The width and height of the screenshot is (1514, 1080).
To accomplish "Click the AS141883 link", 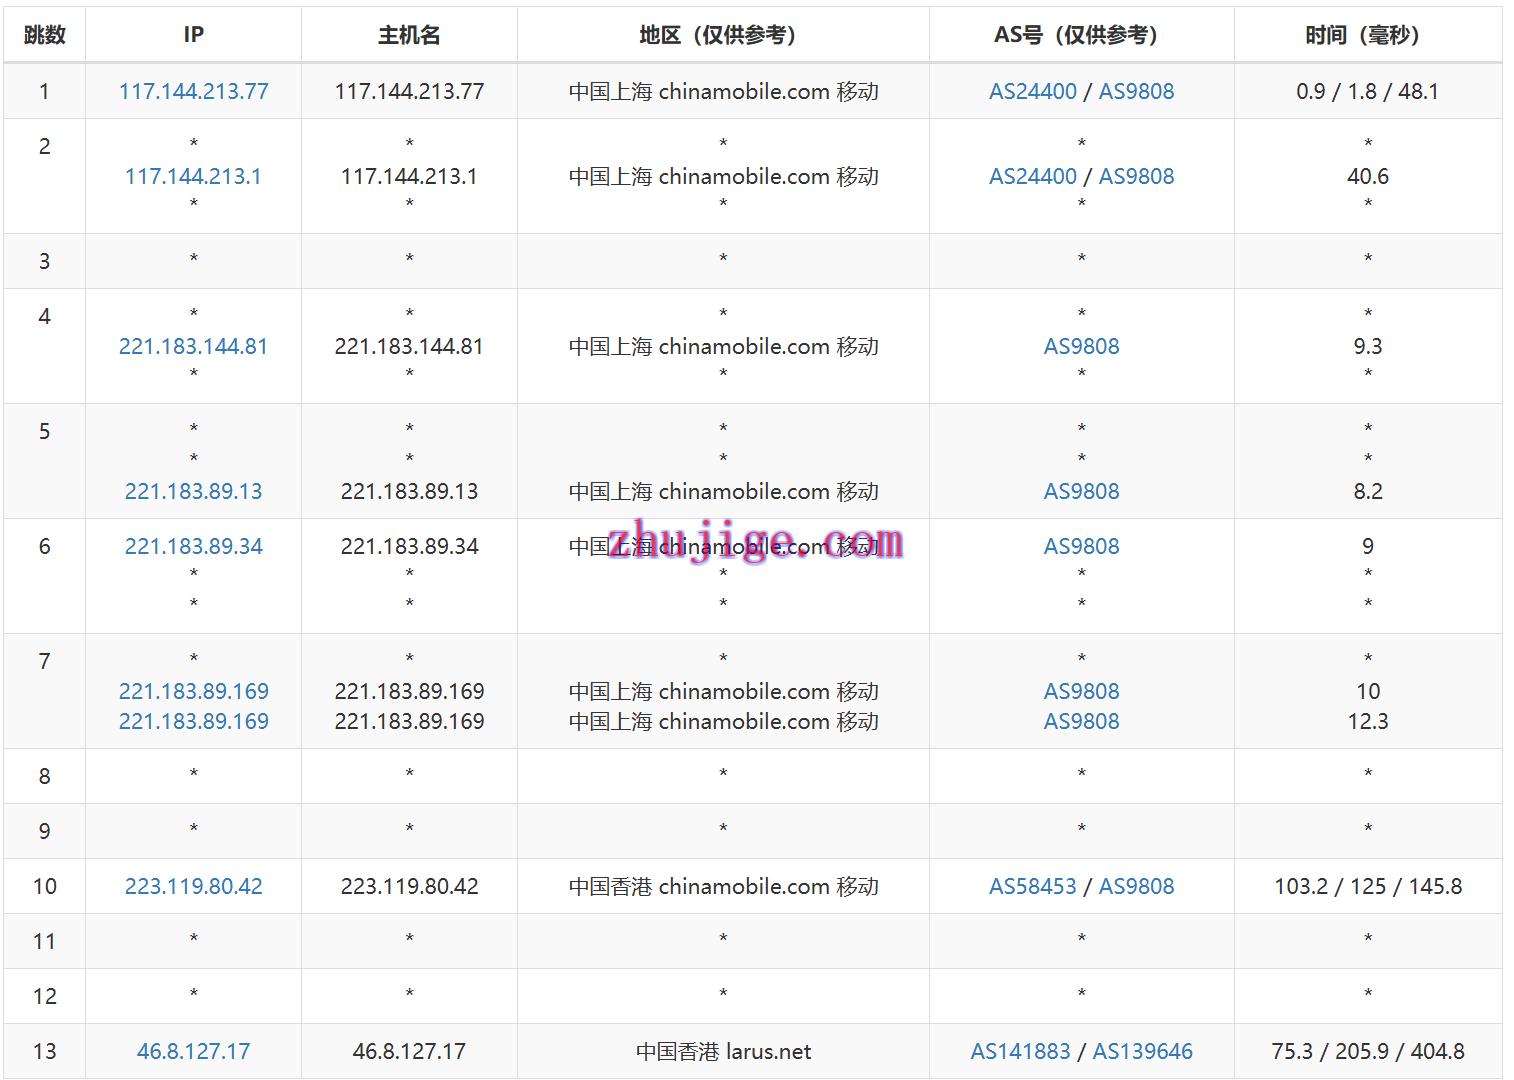I will click(1020, 1051).
